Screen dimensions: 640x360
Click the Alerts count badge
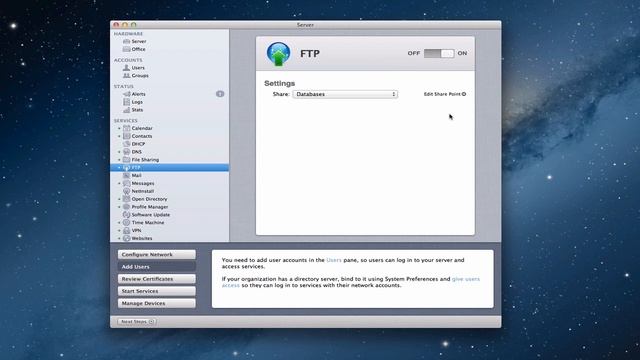click(x=220, y=94)
